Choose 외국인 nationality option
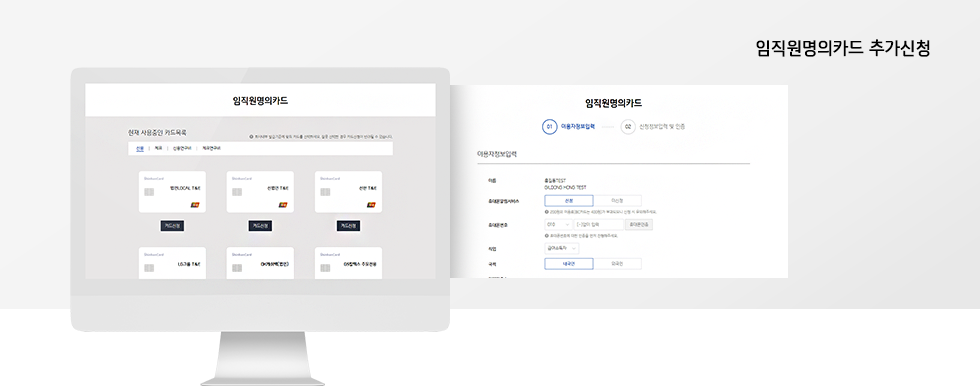The height and width of the screenshot is (386, 980). click(617, 264)
